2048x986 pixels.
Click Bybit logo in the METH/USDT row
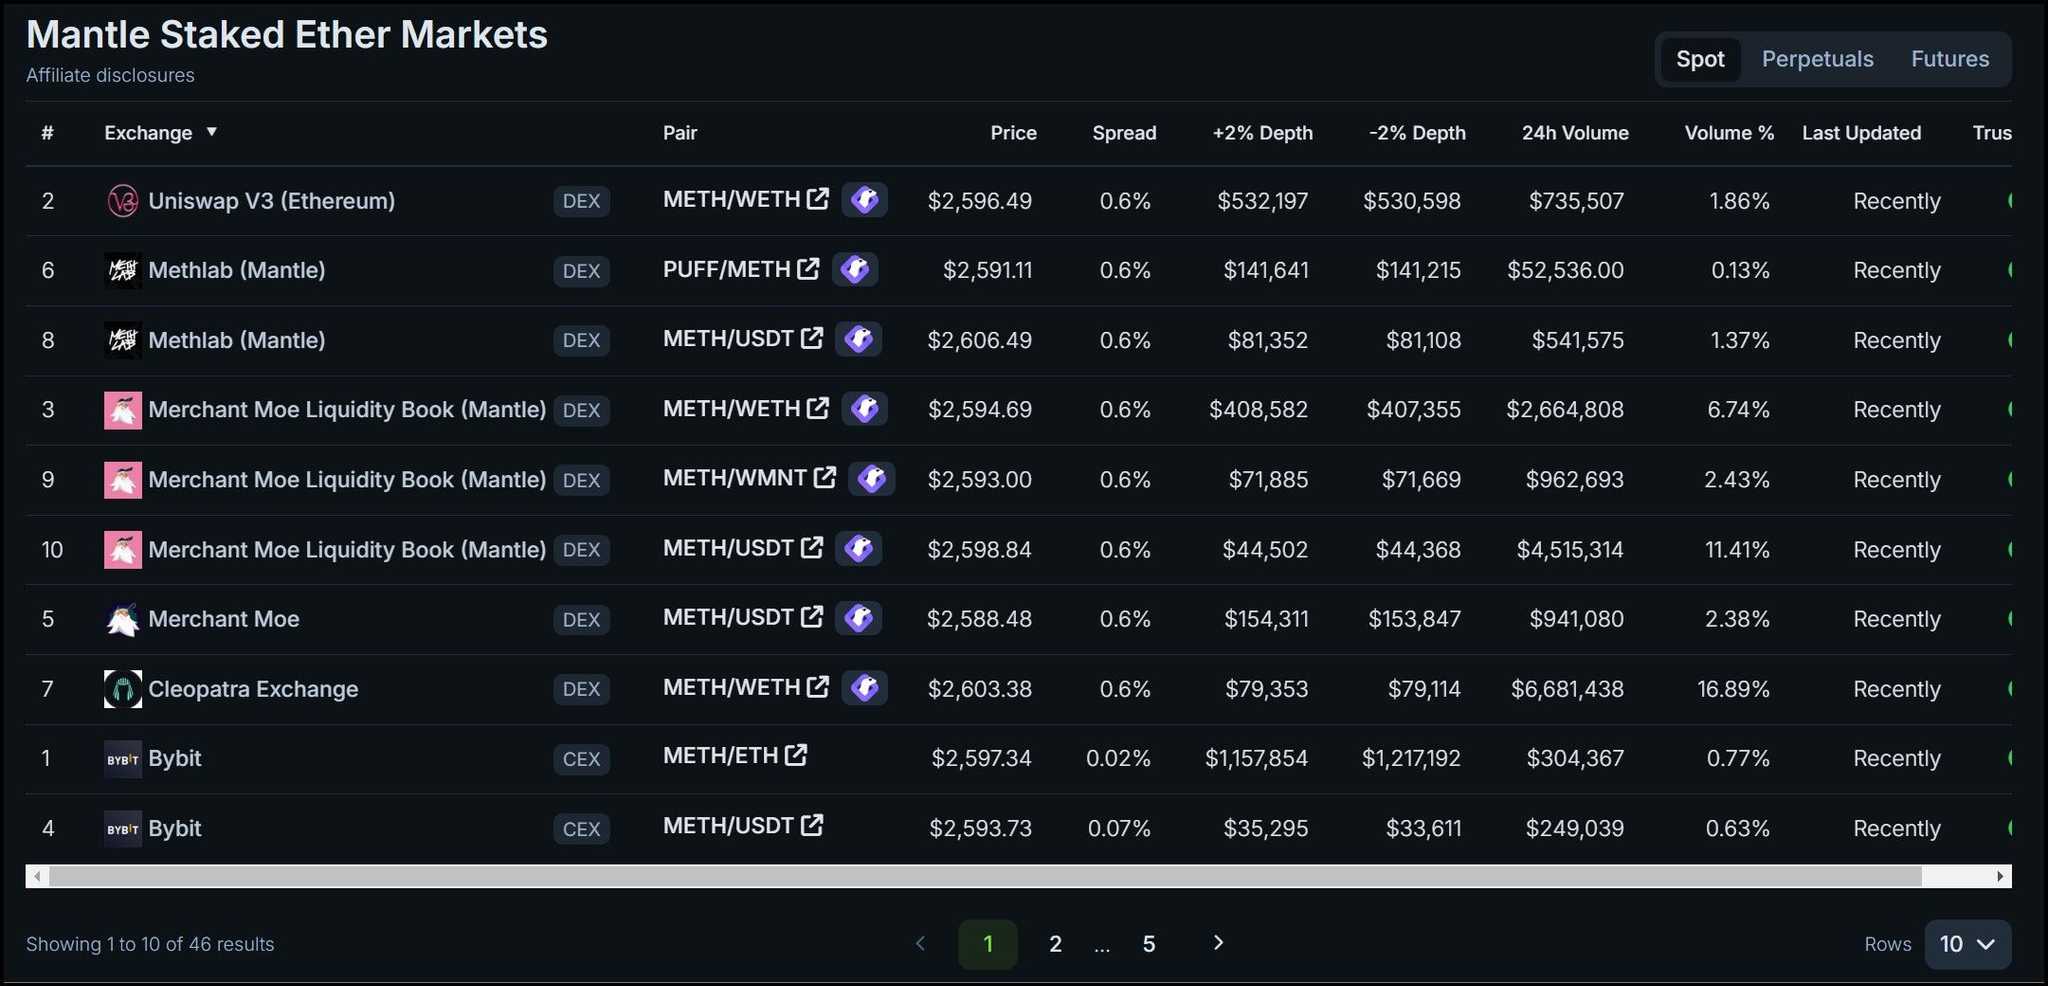tap(122, 829)
